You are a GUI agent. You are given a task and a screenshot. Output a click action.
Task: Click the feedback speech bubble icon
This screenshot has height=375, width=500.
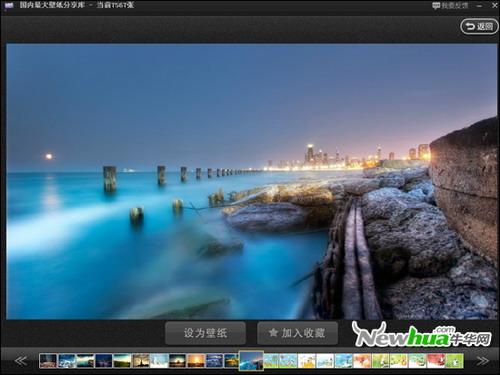(x=436, y=6)
